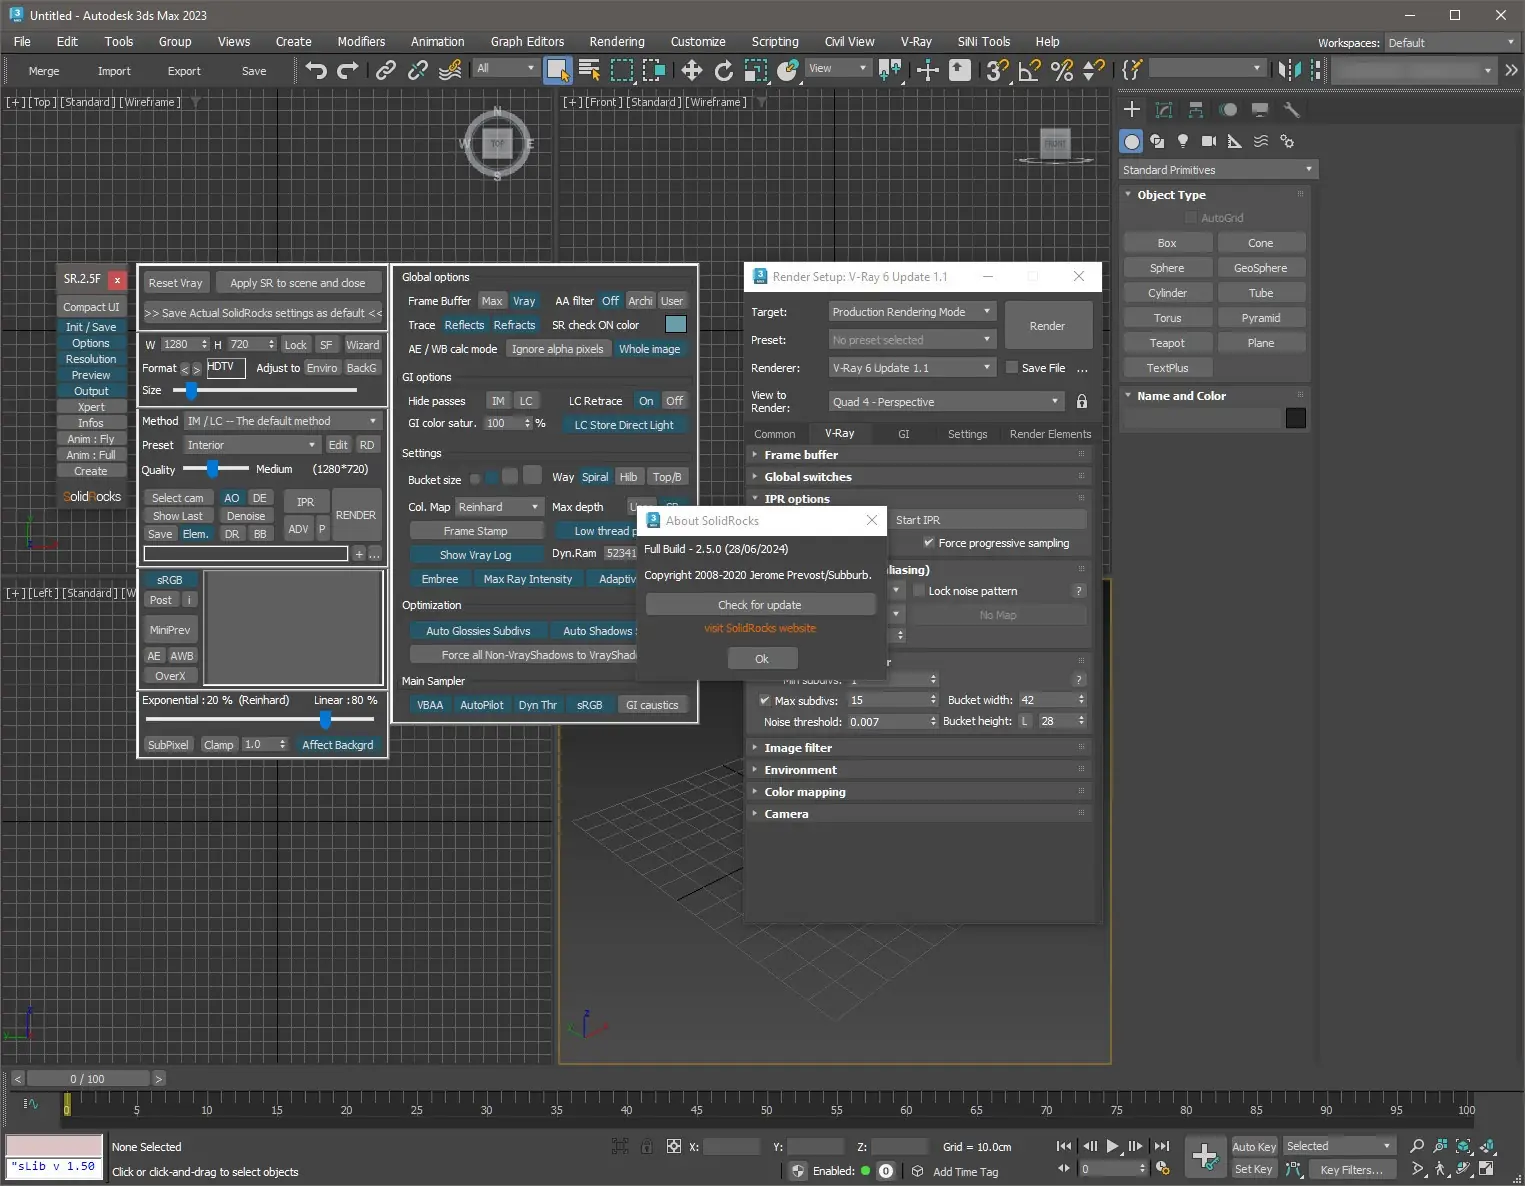Click the Teapot creation button
The image size is (1525, 1186).
pyautogui.click(x=1166, y=342)
